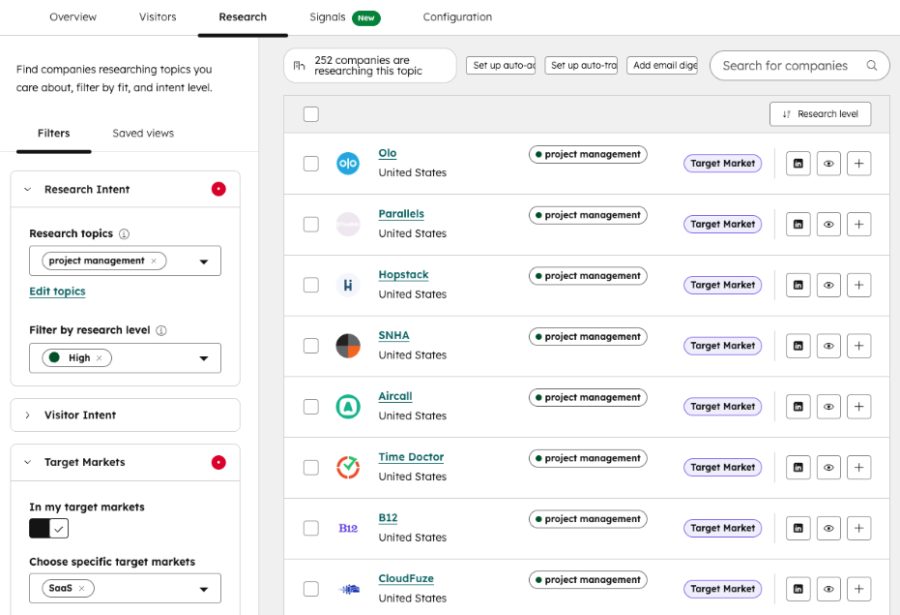Viewport: 900px width, 615px height.
Task: Open LinkedIn icon in Hopstack row
Action: (x=798, y=285)
